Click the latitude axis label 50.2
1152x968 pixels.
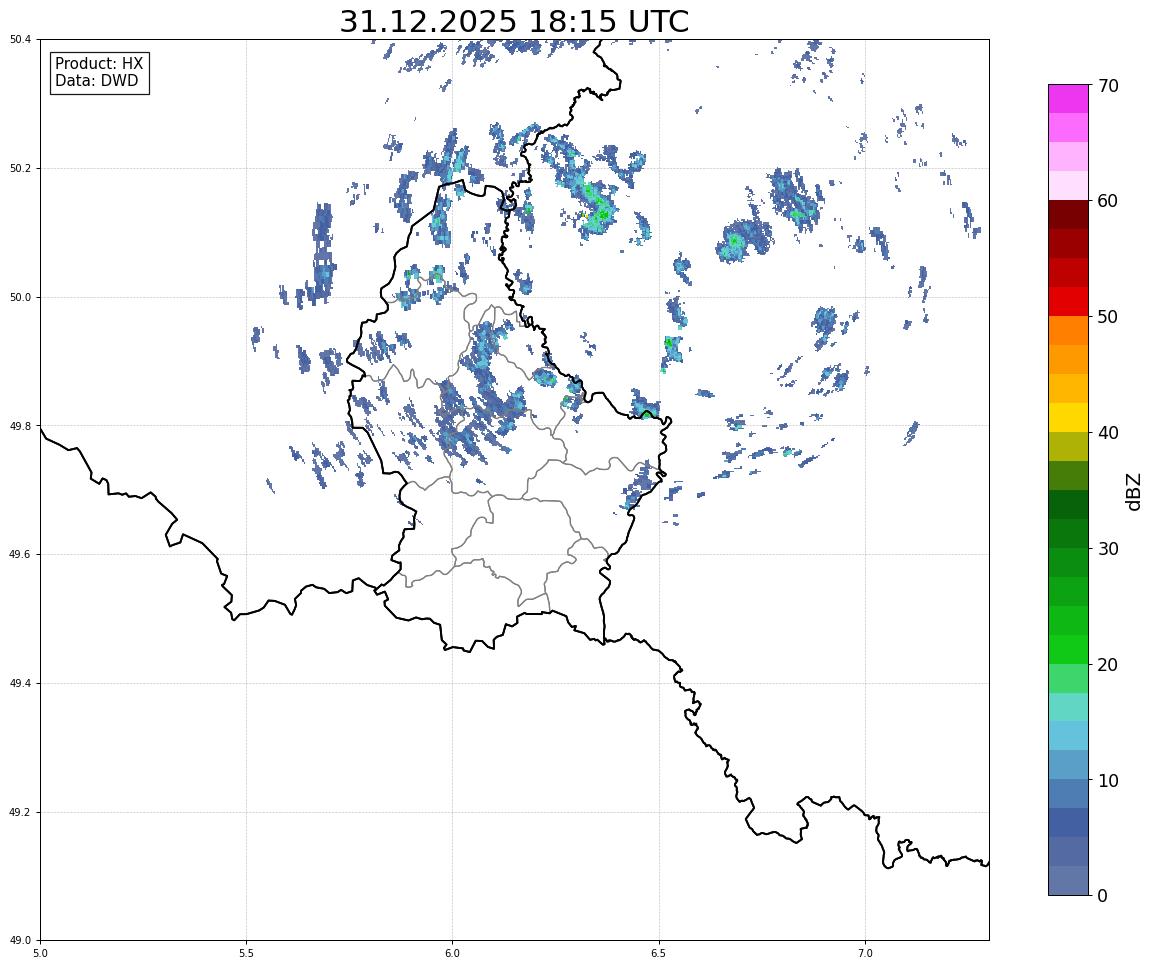(20, 168)
